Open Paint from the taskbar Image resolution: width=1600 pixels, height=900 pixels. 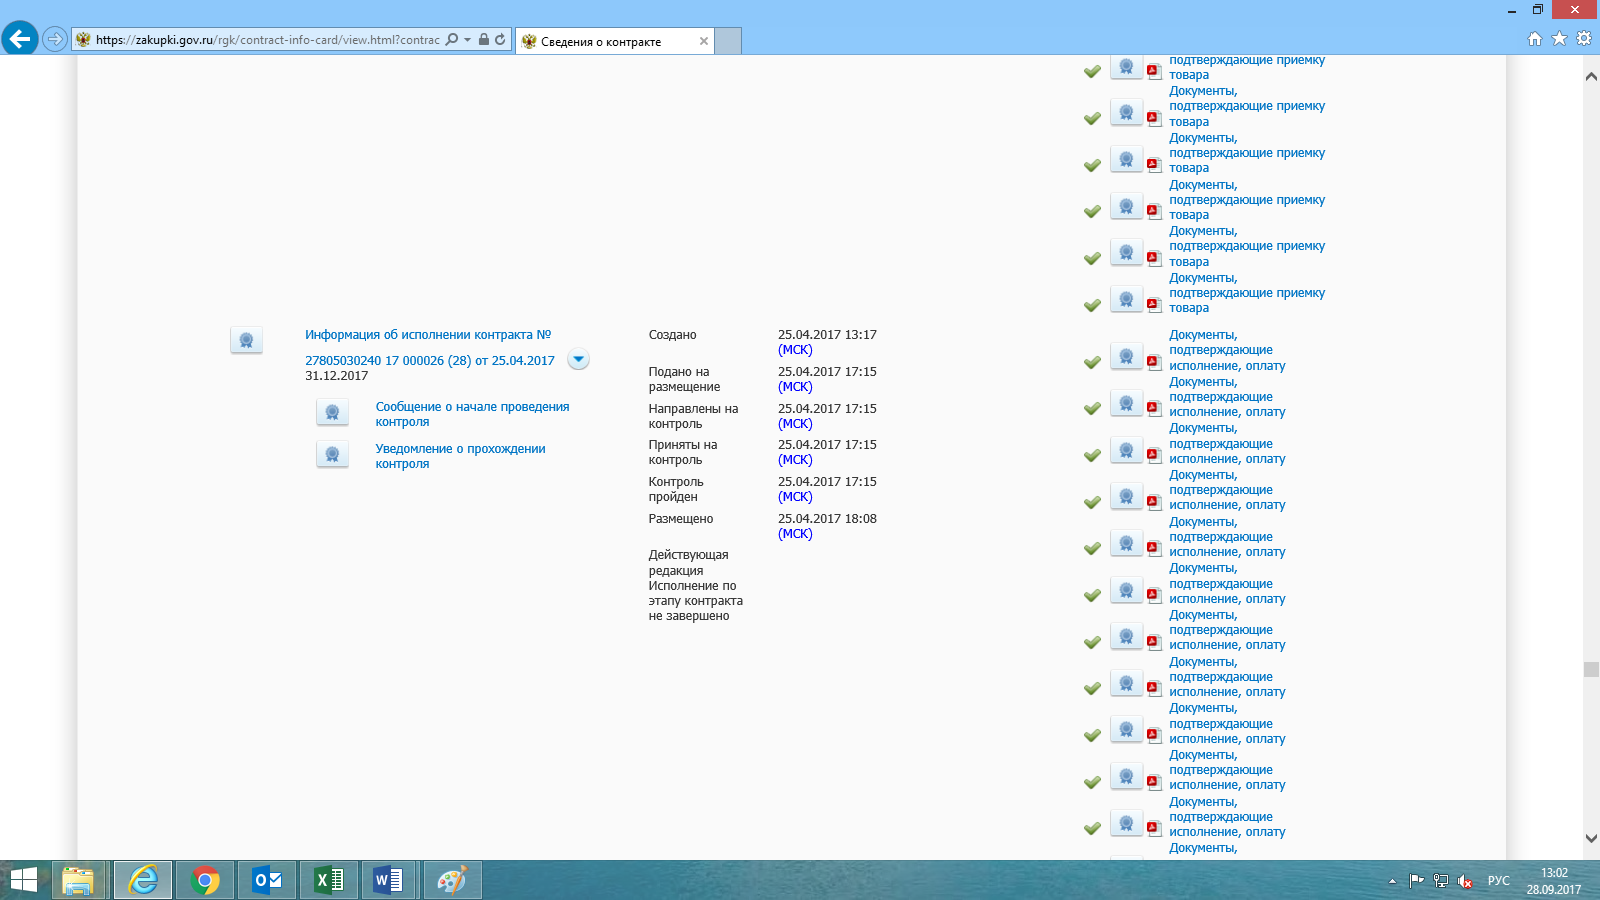(x=452, y=880)
